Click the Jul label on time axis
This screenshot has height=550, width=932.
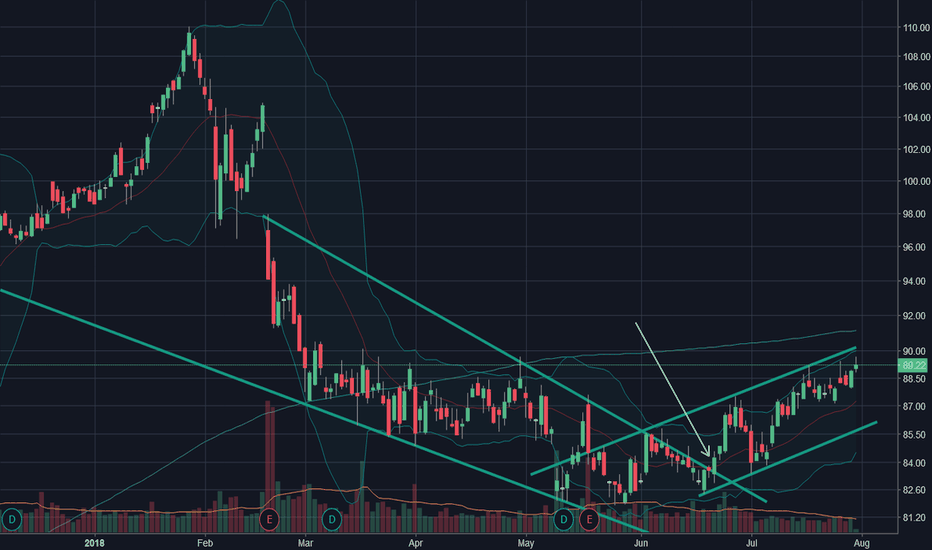tap(751, 543)
